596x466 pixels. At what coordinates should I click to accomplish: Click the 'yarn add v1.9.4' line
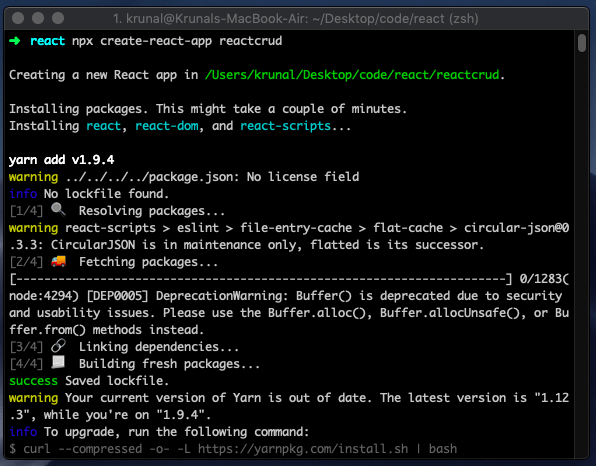[x=62, y=160]
